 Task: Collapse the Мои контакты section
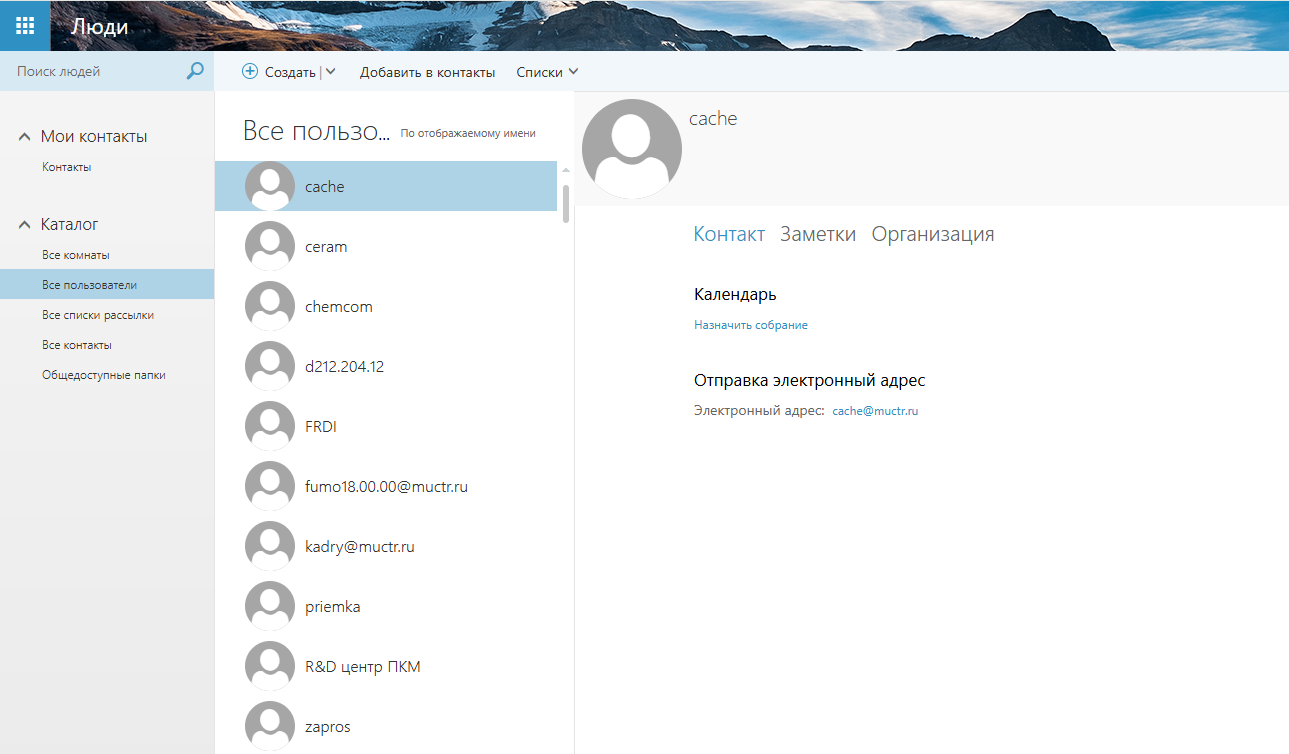click(x=25, y=137)
